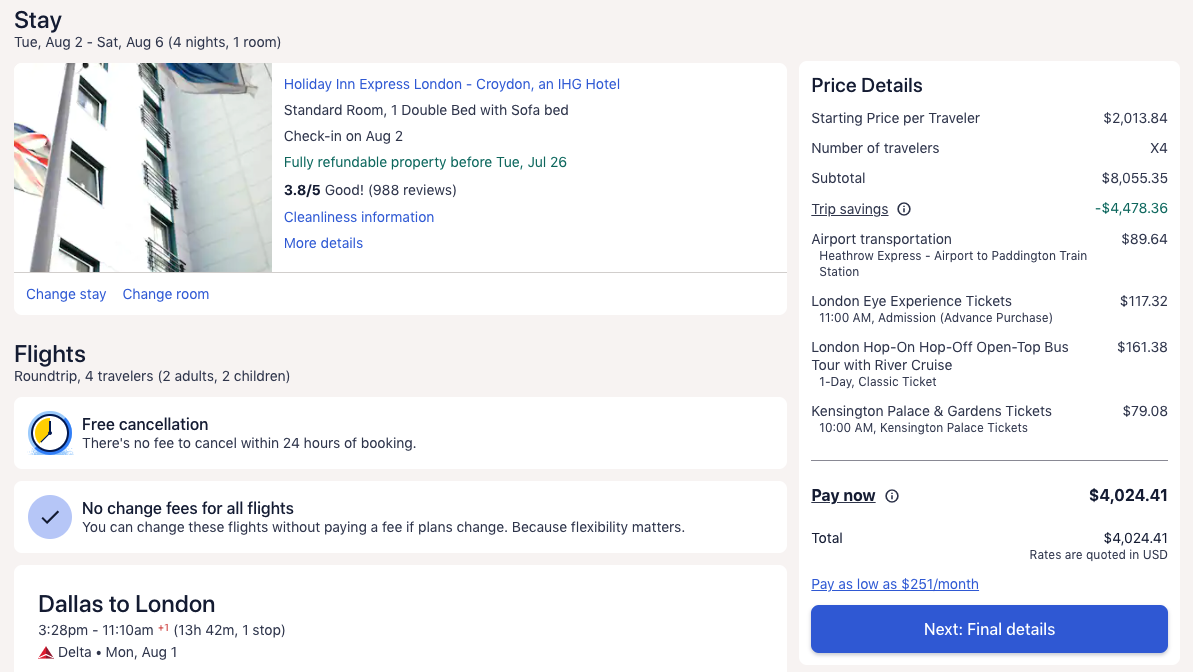This screenshot has width=1193, height=672.
Task: Click the Number of travelers X4 value
Action: 1159,148
